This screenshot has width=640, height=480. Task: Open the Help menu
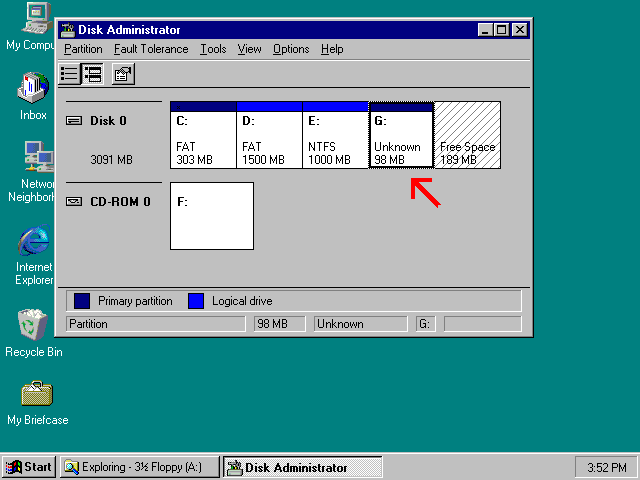pyautogui.click(x=332, y=49)
